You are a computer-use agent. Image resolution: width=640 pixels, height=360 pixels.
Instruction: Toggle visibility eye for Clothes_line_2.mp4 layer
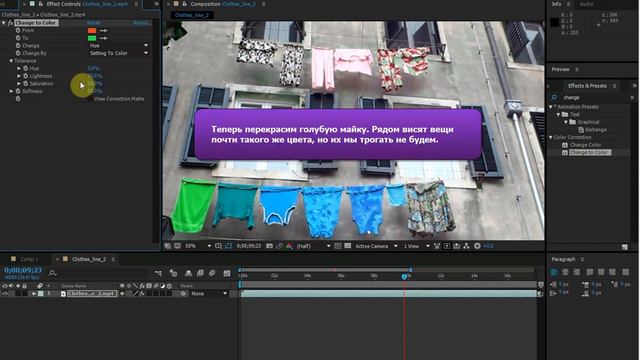(5, 293)
